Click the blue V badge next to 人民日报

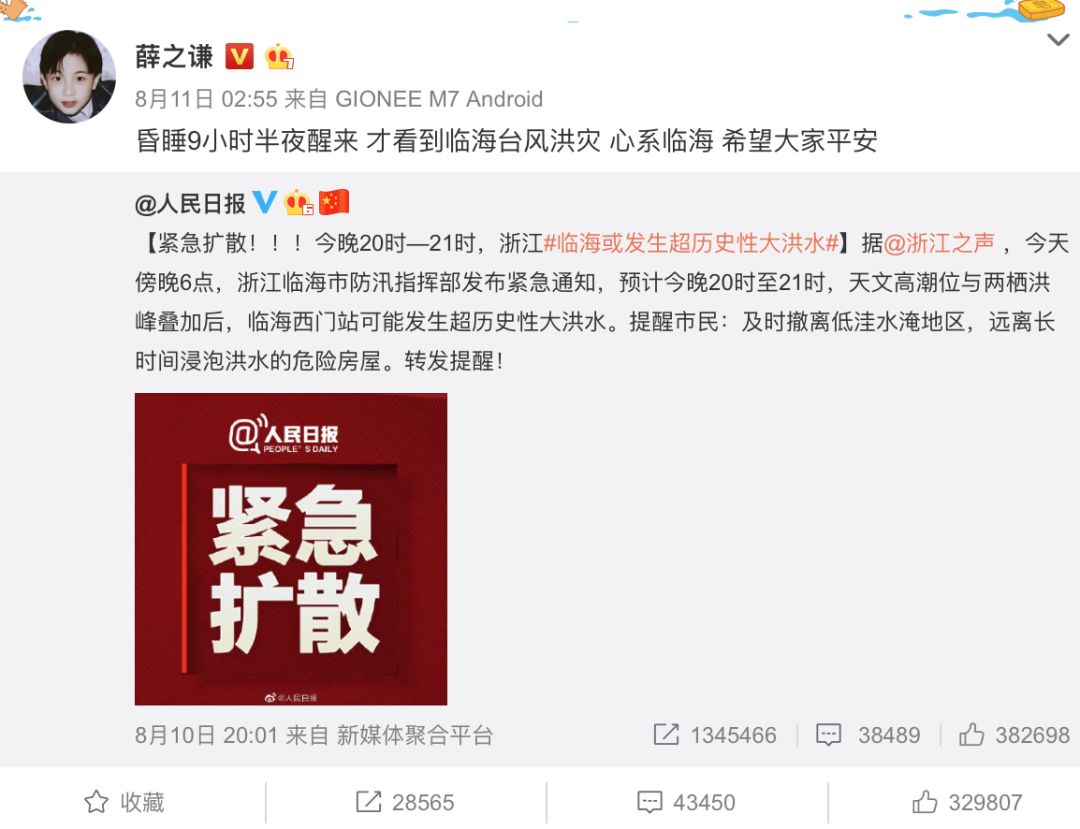[265, 202]
